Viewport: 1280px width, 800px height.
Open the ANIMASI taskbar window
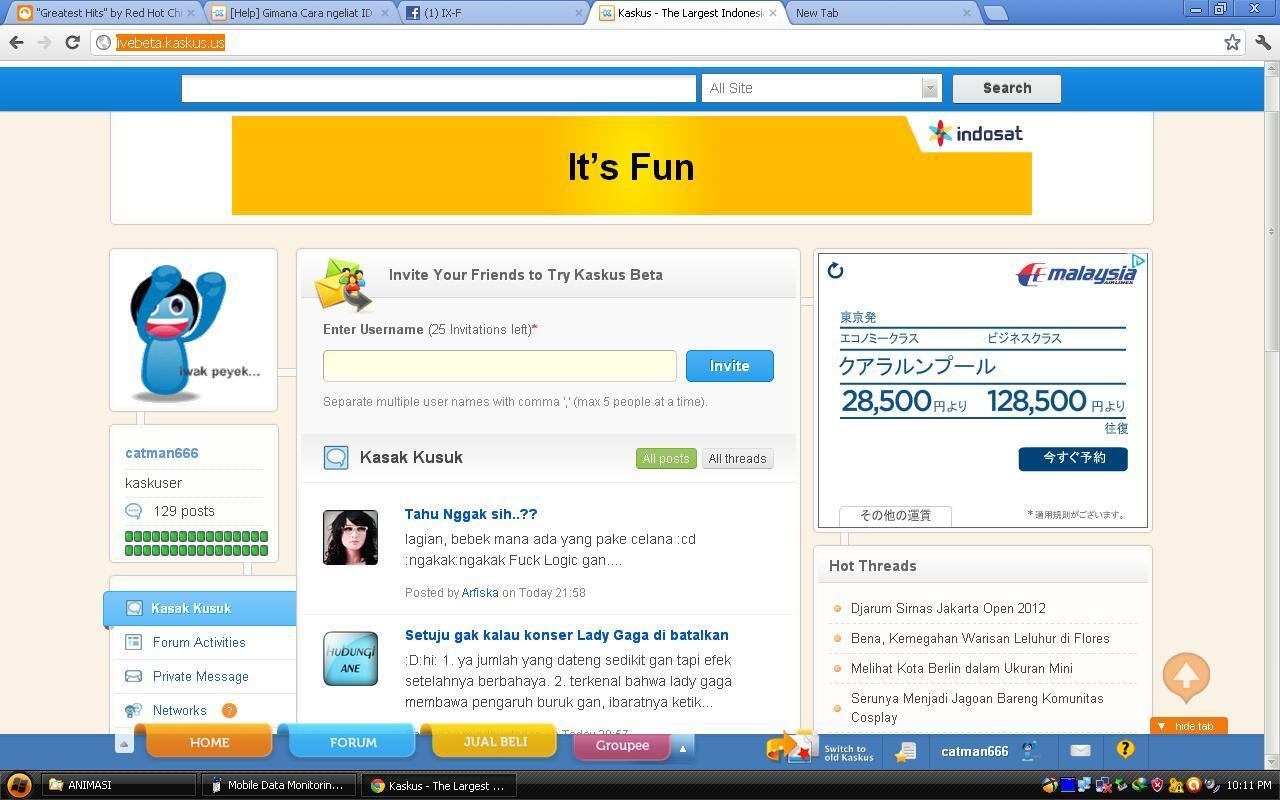pyautogui.click(x=119, y=785)
